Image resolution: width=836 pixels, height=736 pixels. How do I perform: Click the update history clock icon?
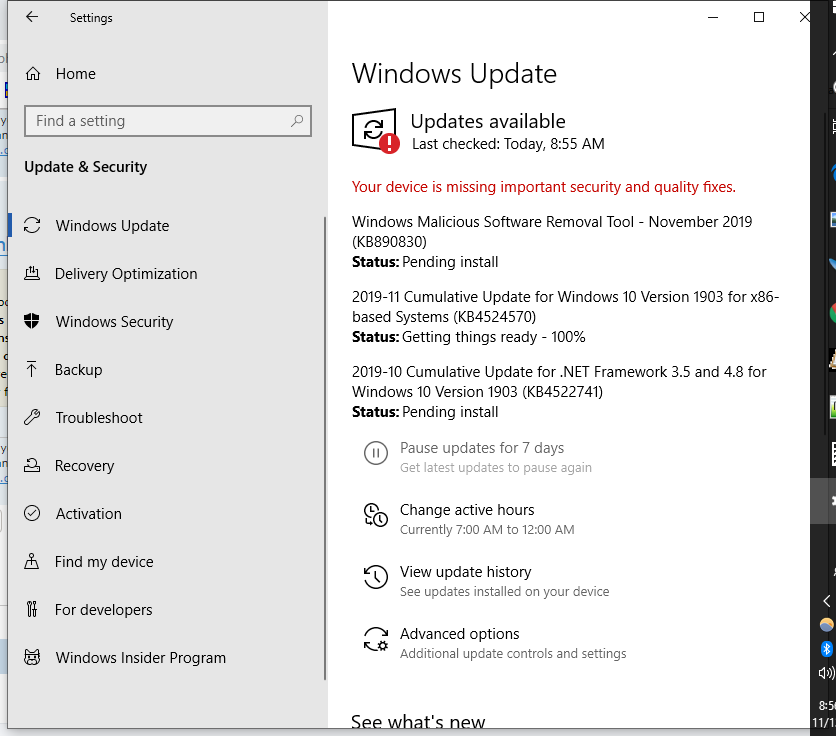(376, 577)
